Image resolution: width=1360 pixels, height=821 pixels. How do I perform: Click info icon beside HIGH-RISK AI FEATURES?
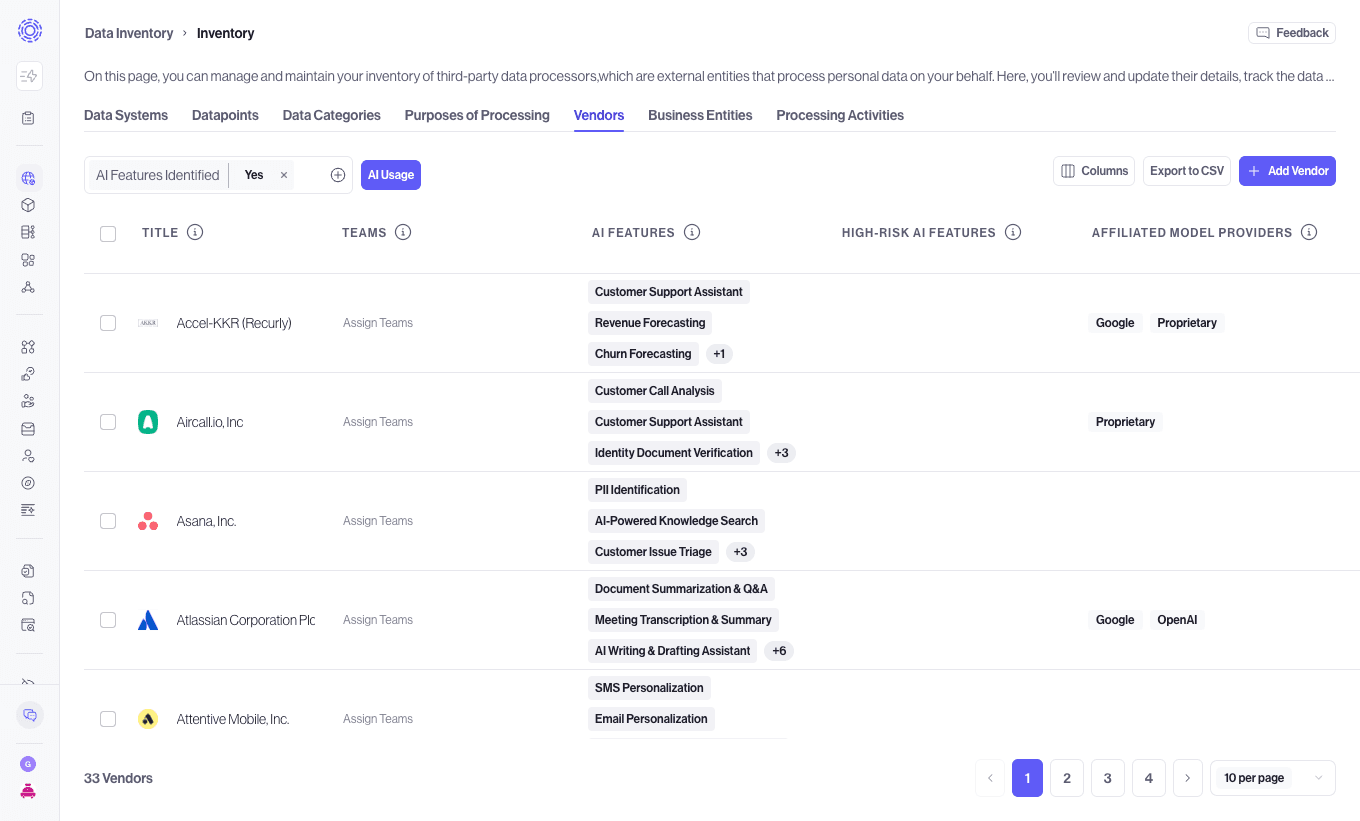click(1013, 232)
